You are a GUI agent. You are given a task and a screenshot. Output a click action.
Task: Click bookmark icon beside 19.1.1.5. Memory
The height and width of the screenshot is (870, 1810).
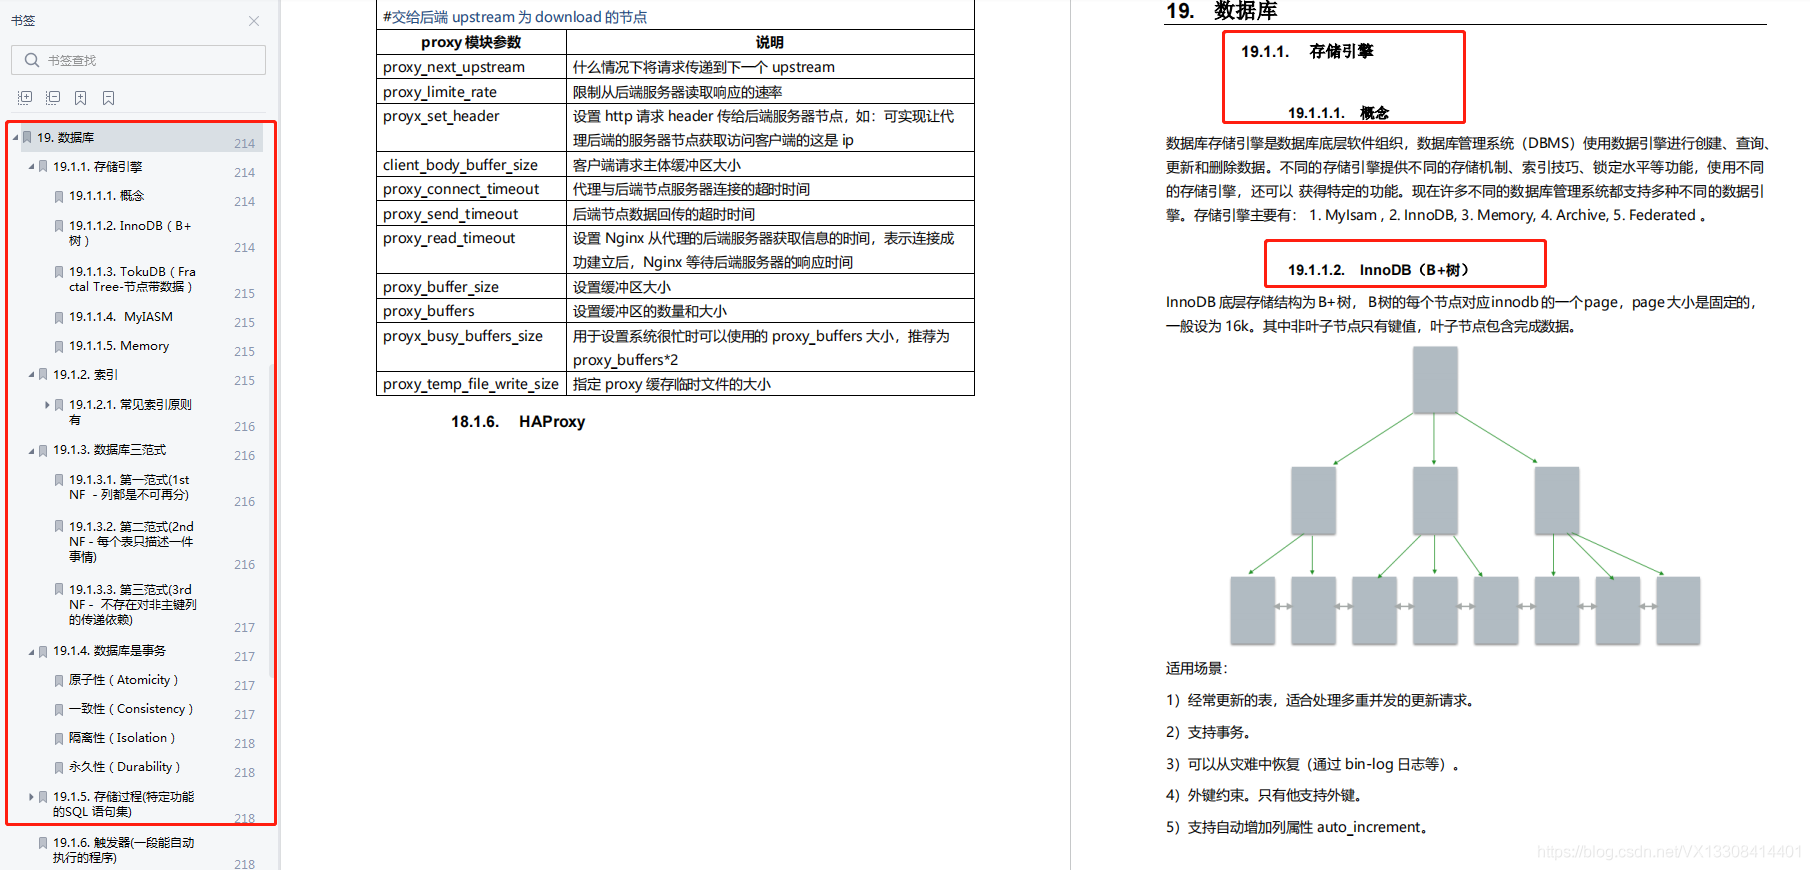pyautogui.click(x=59, y=346)
